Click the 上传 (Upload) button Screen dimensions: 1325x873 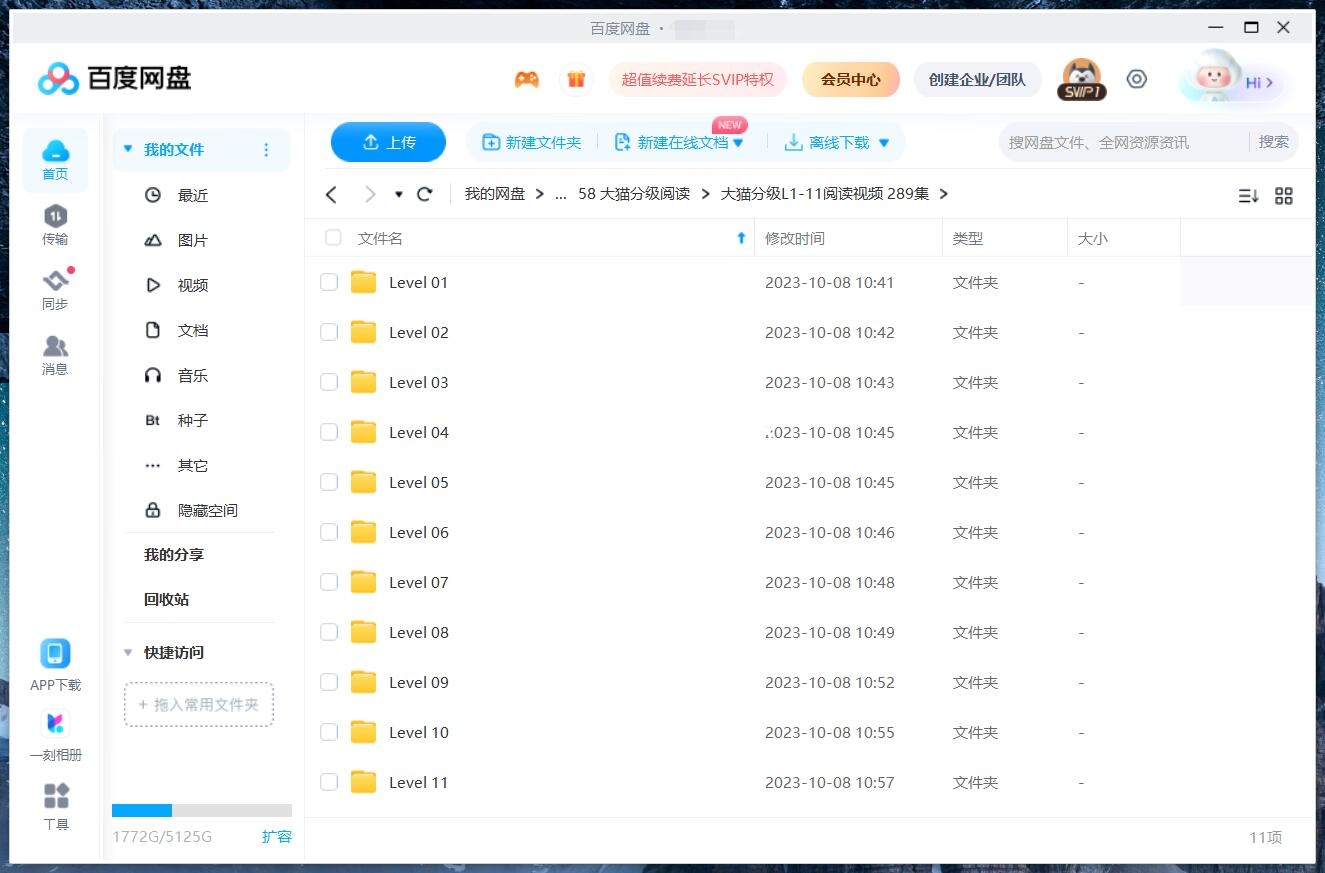pyautogui.click(x=388, y=142)
